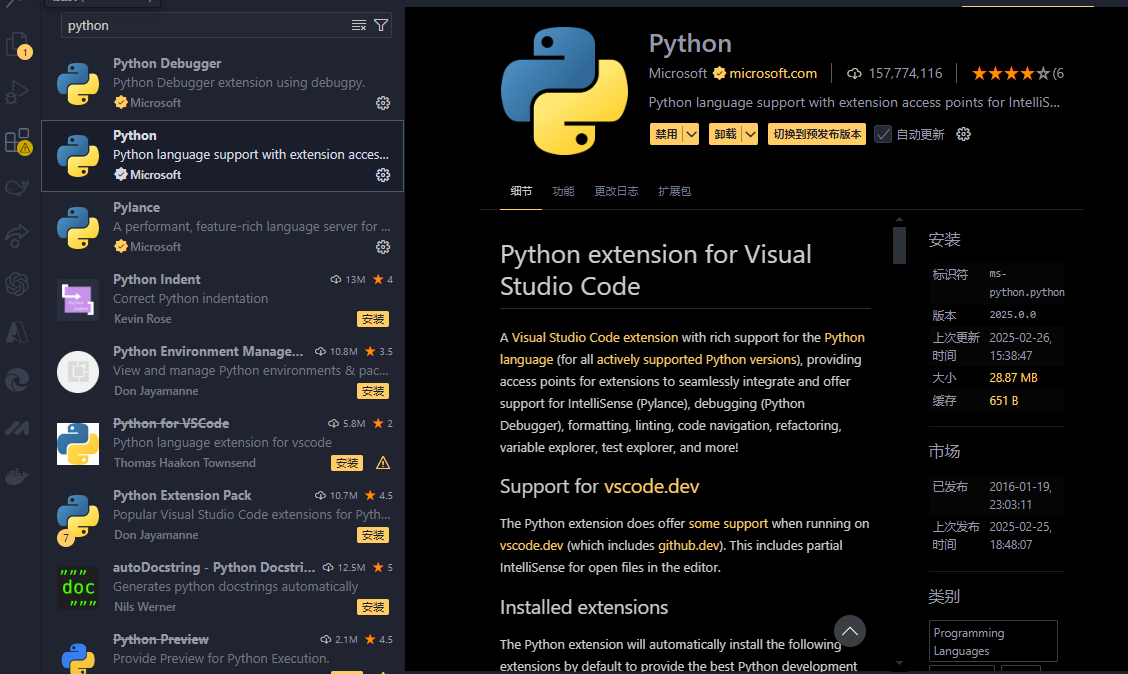This screenshot has width=1128, height=674.
Task: Open the Azure view in the activity bar
Action: coord(17,332)
